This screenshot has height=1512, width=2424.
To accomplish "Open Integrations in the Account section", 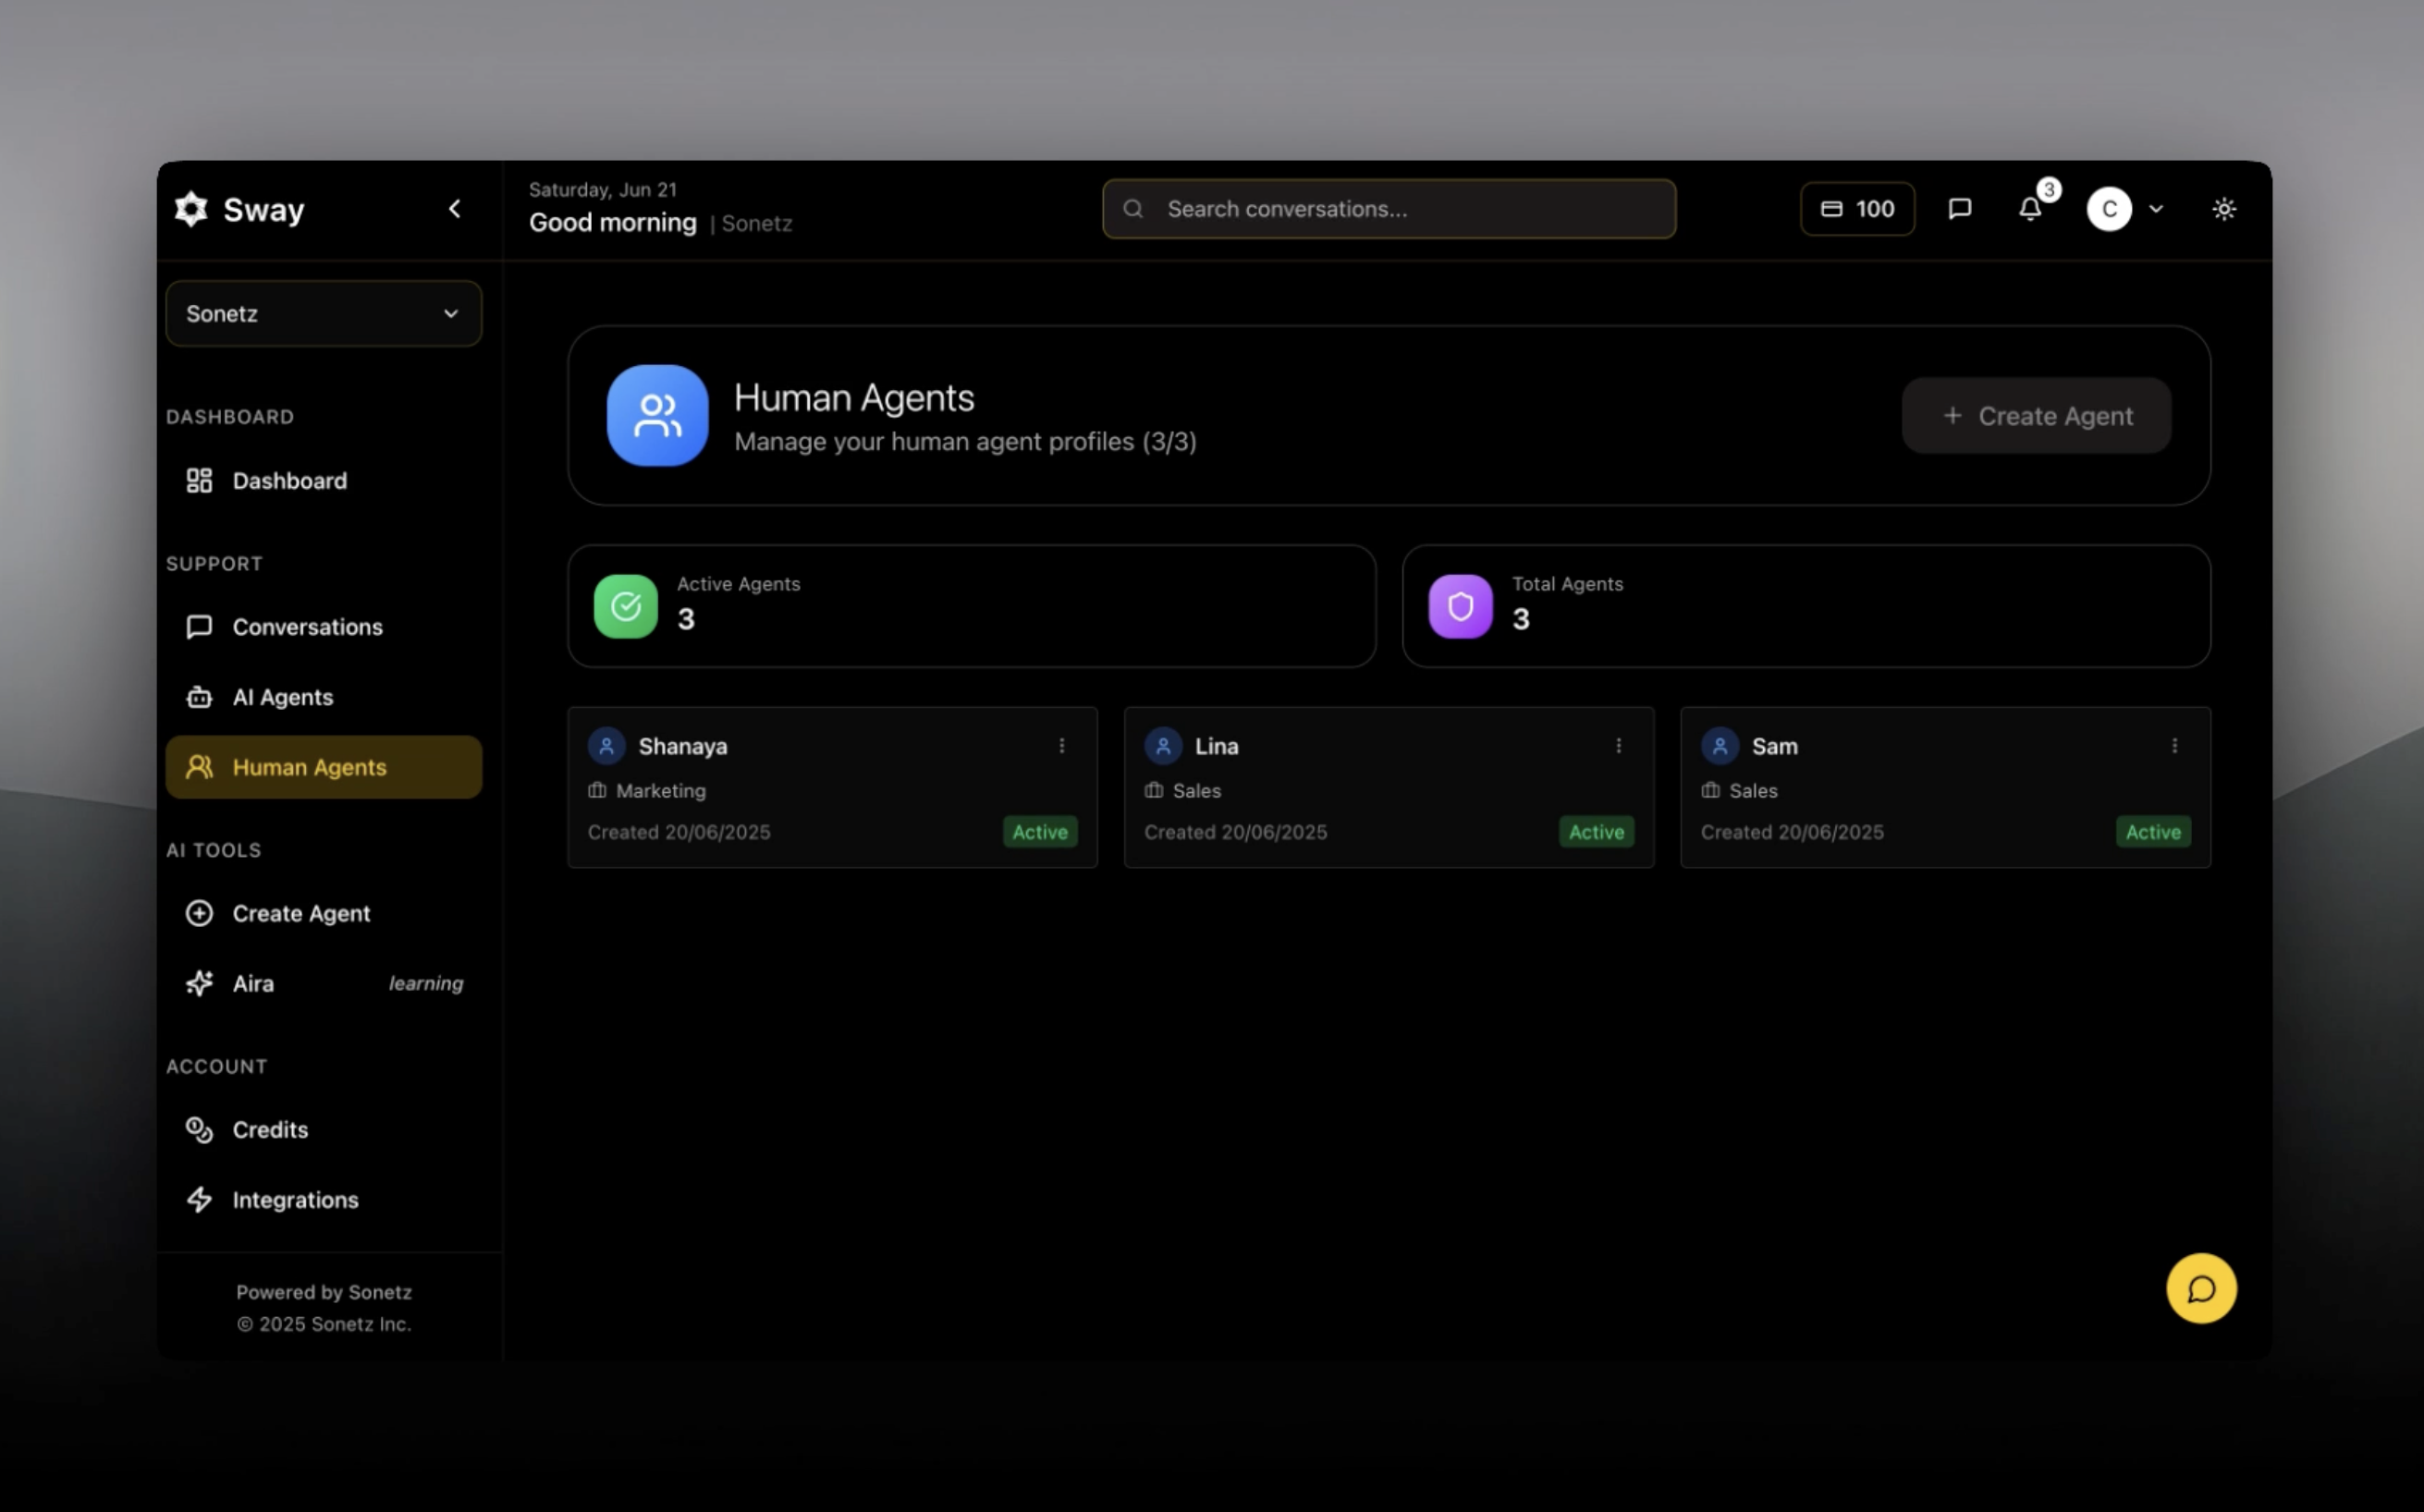I will point(295,1200).
